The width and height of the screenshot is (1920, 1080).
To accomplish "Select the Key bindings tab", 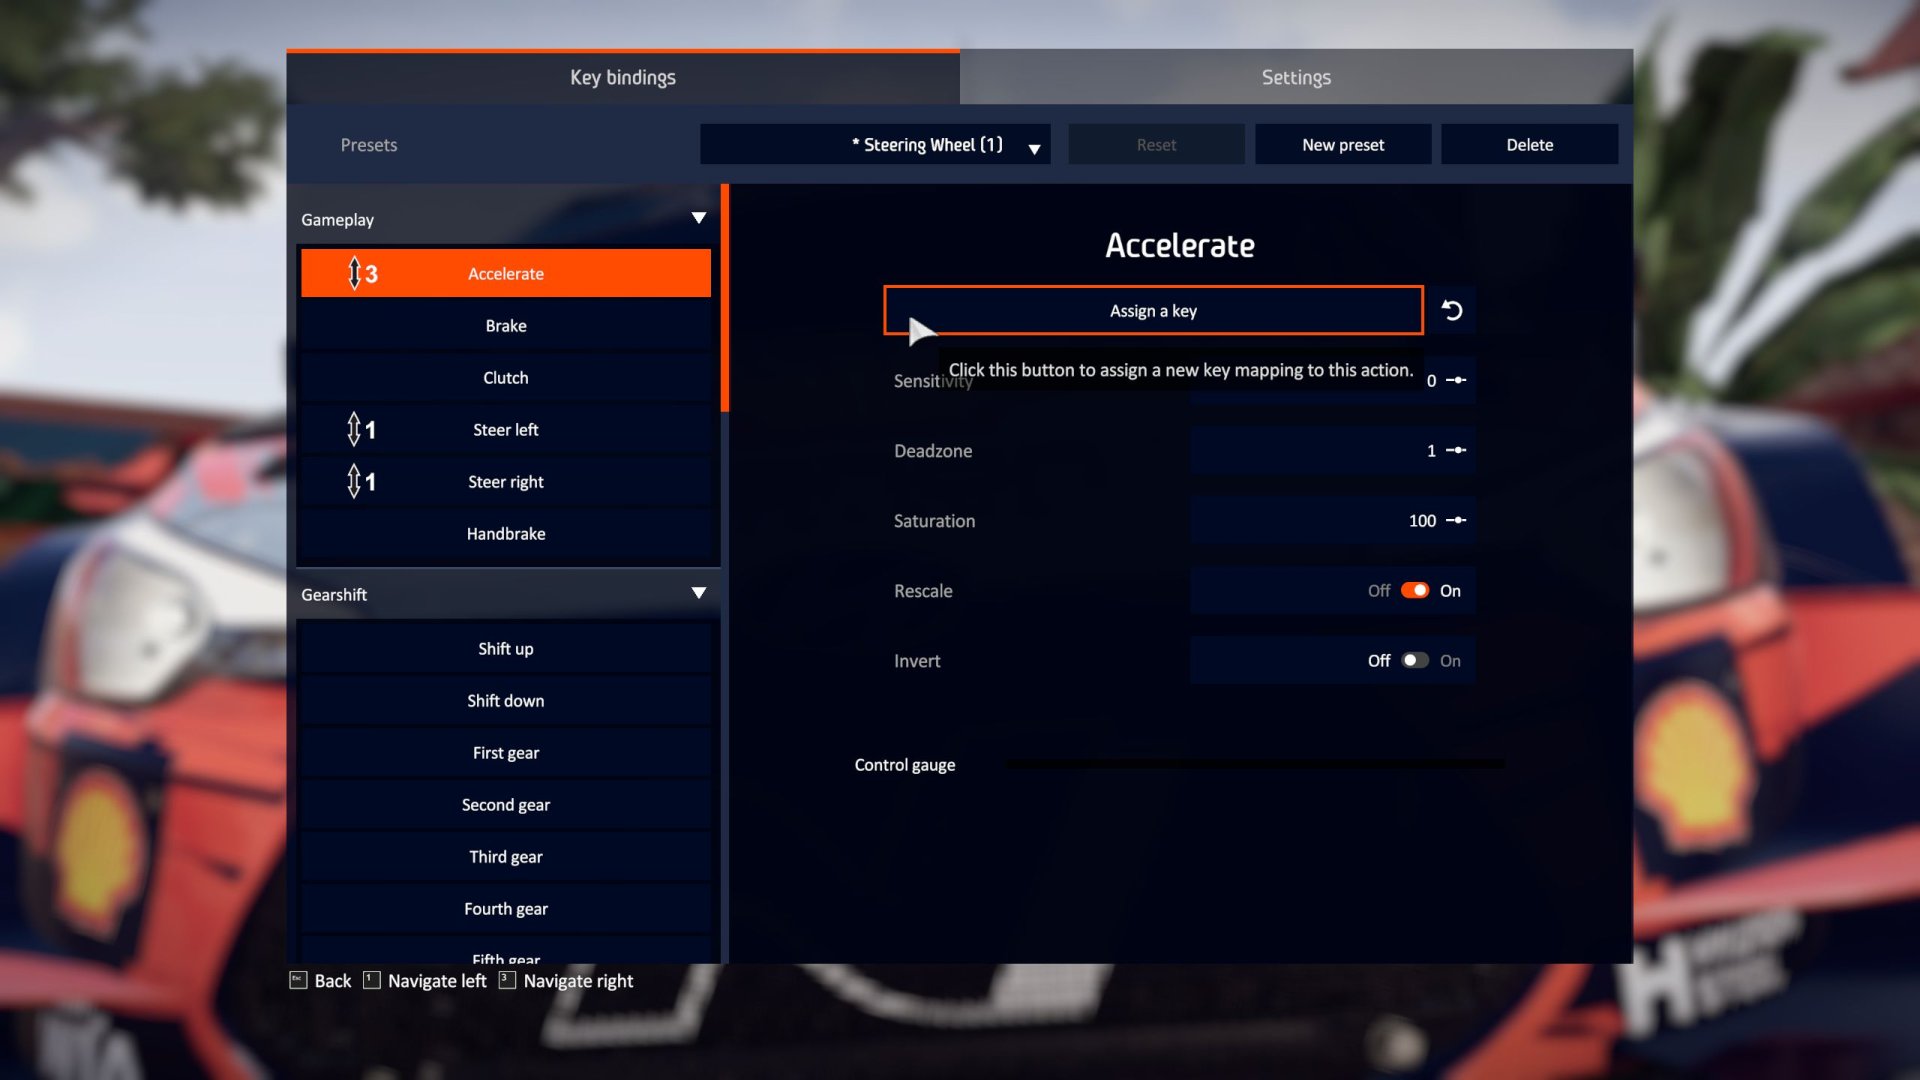I will [622, 76].
